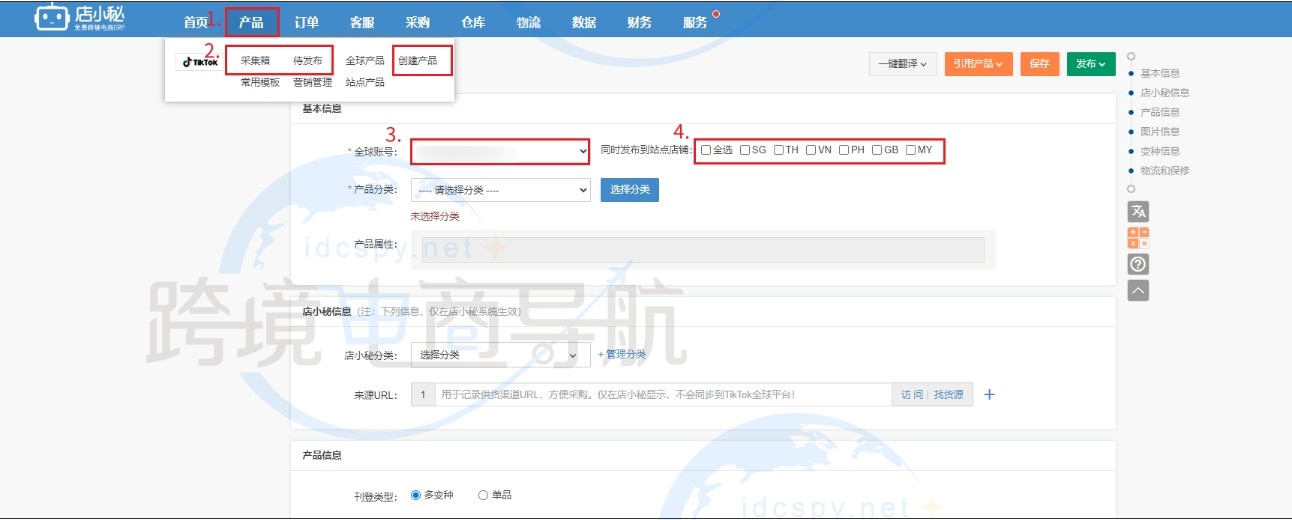Choose 采集箱 in product submenu
This screenshot has height=520, width=1292.
pyautogui.click(x=255, y=61)
